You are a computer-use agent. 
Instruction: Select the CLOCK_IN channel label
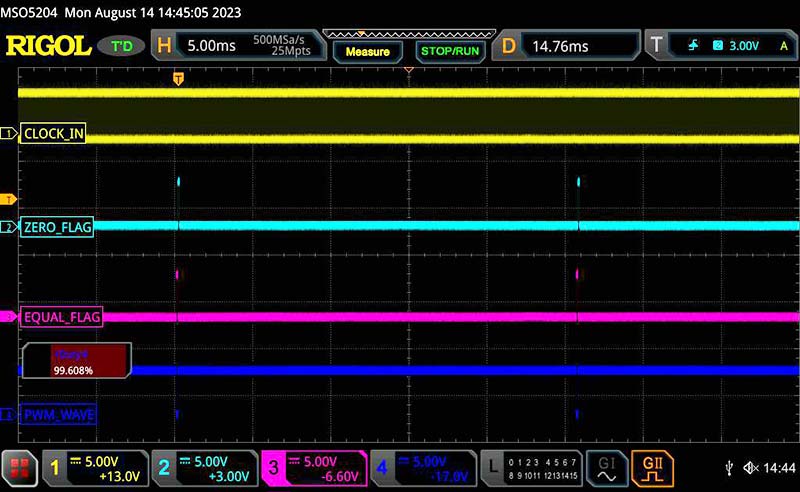pyautogui.click(x=53, y=134)
